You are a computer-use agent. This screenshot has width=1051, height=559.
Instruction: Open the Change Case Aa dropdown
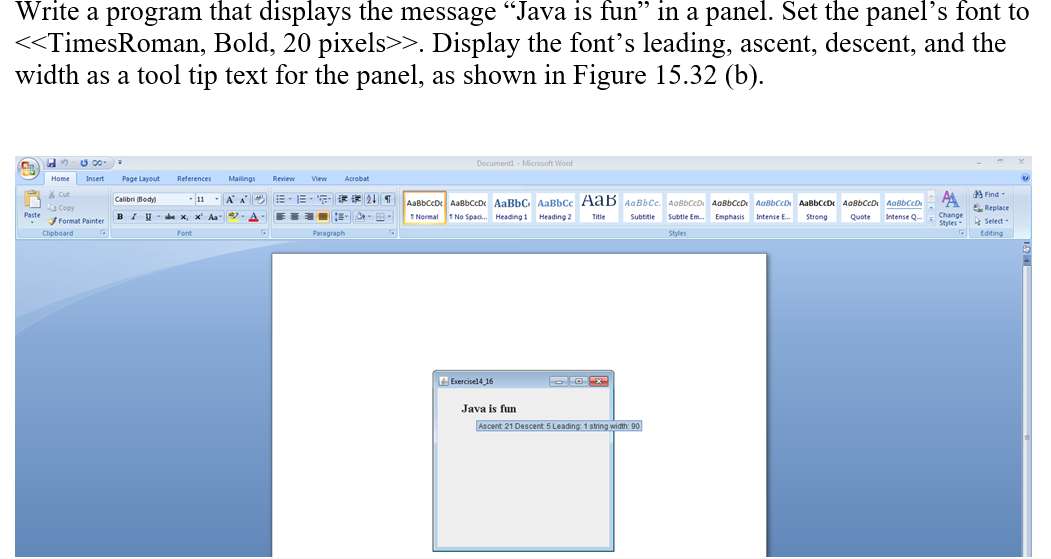[215, 217]
